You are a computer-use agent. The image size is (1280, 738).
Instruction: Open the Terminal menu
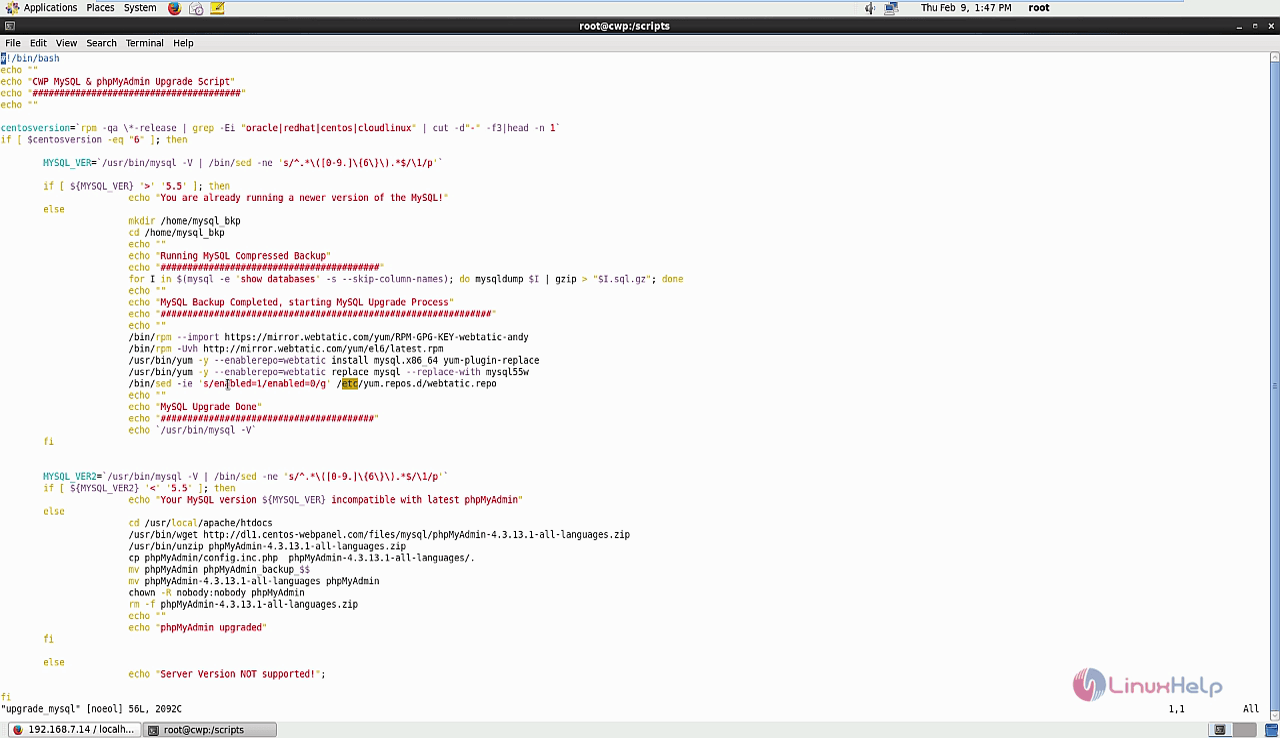(x=144, y=43)
